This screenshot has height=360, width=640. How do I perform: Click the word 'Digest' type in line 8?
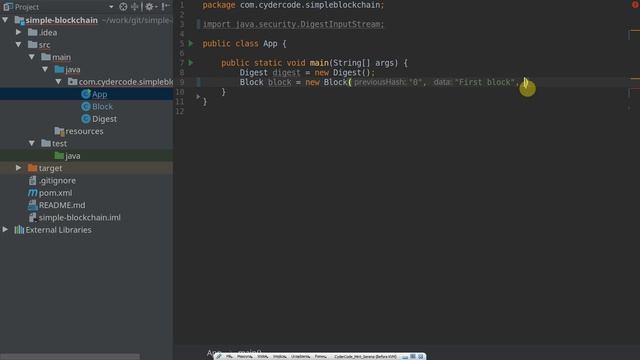click(x=253, y=73)
